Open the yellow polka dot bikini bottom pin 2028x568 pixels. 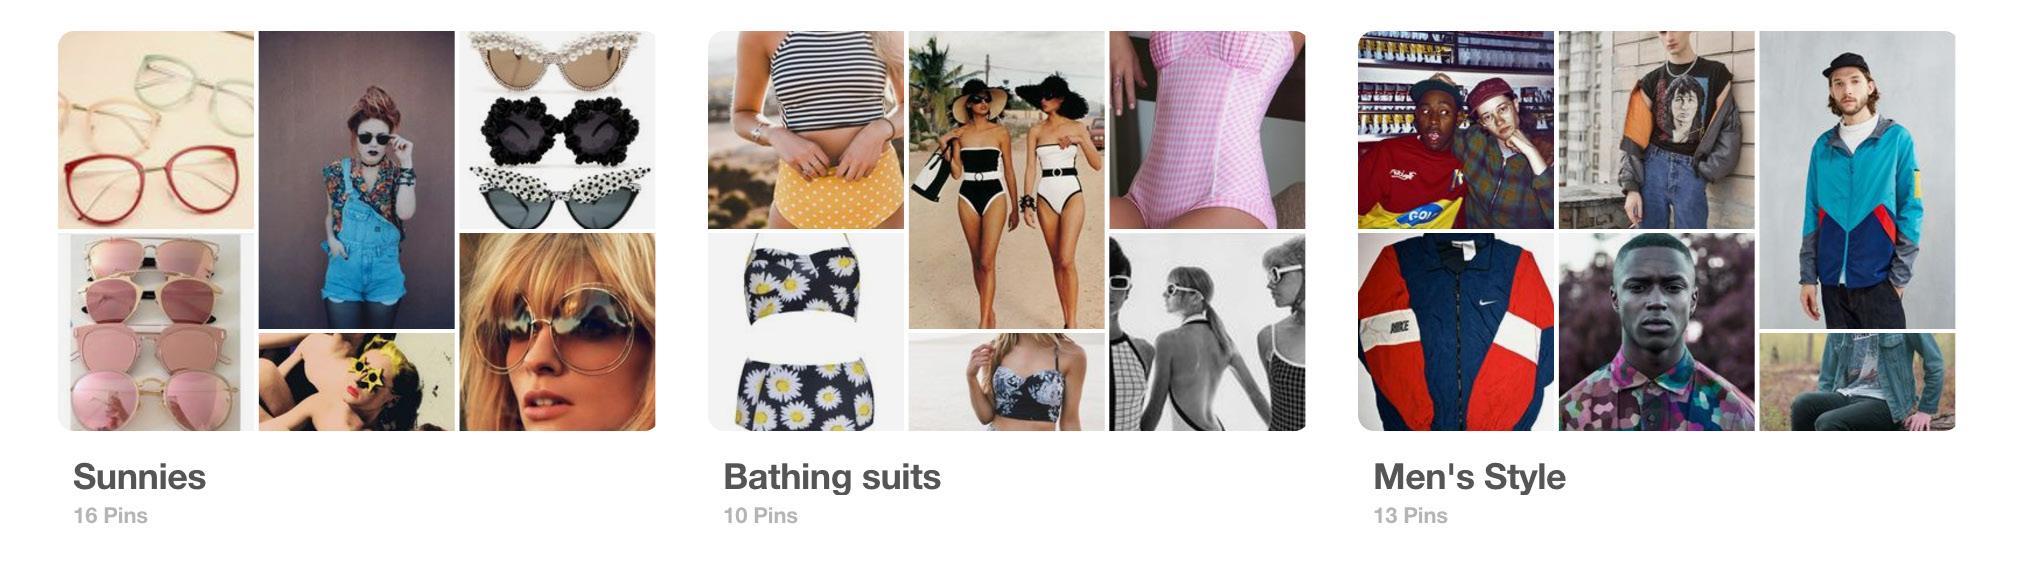[806, 130]
